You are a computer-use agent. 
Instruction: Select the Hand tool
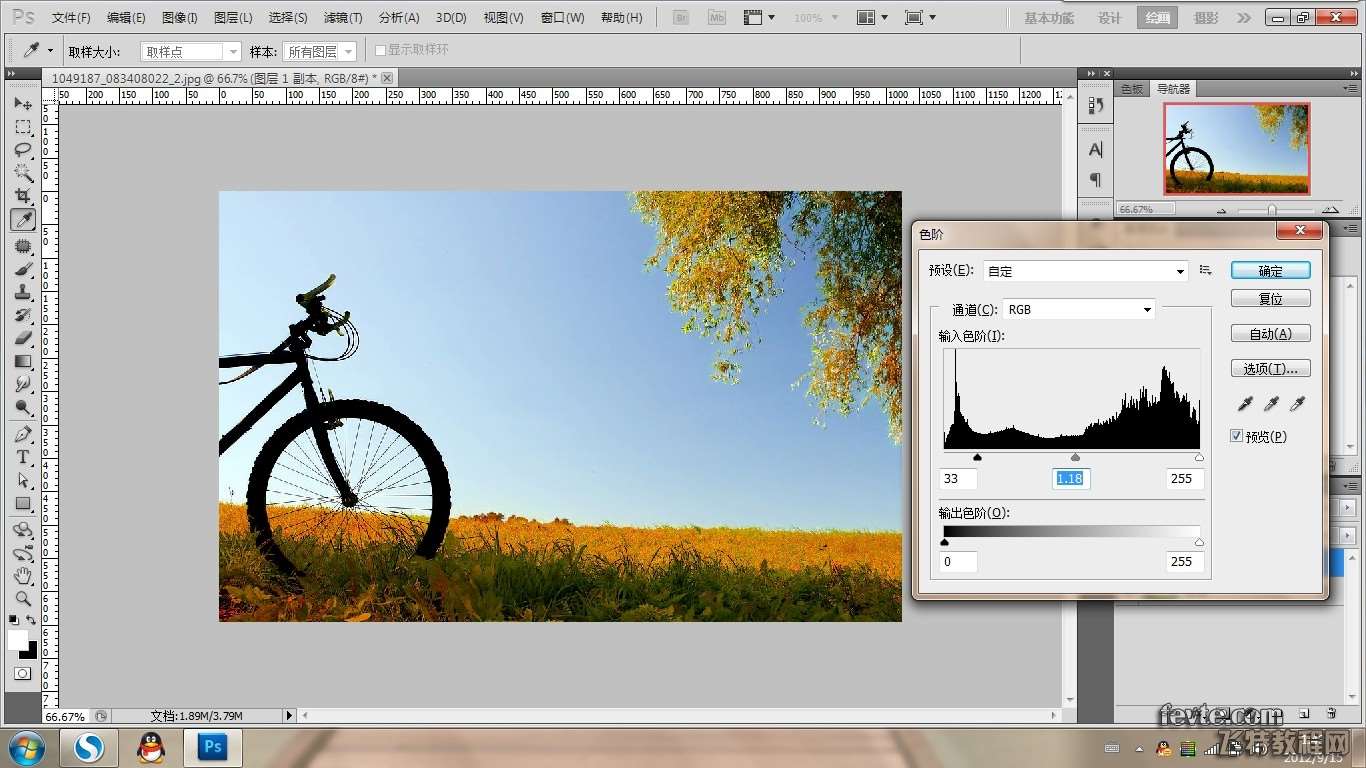click(x=23, y=576)
